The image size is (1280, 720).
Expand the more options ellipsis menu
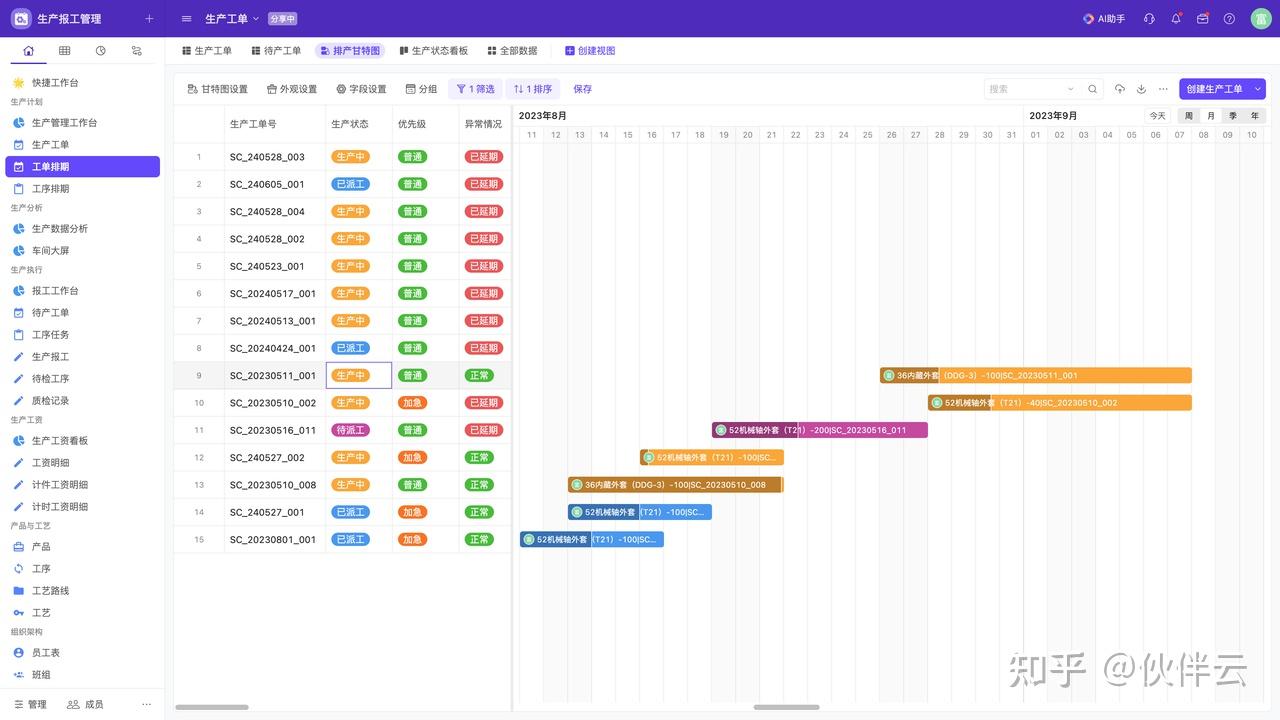point(1163,88)
